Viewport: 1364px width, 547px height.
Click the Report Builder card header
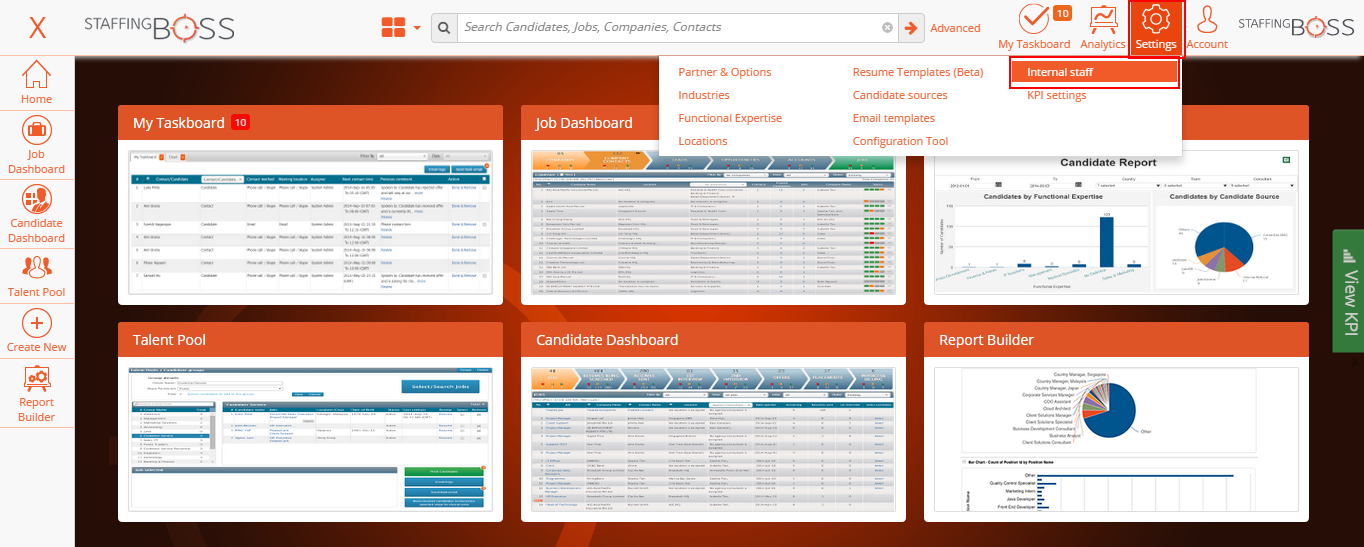tap(1117, 339)
